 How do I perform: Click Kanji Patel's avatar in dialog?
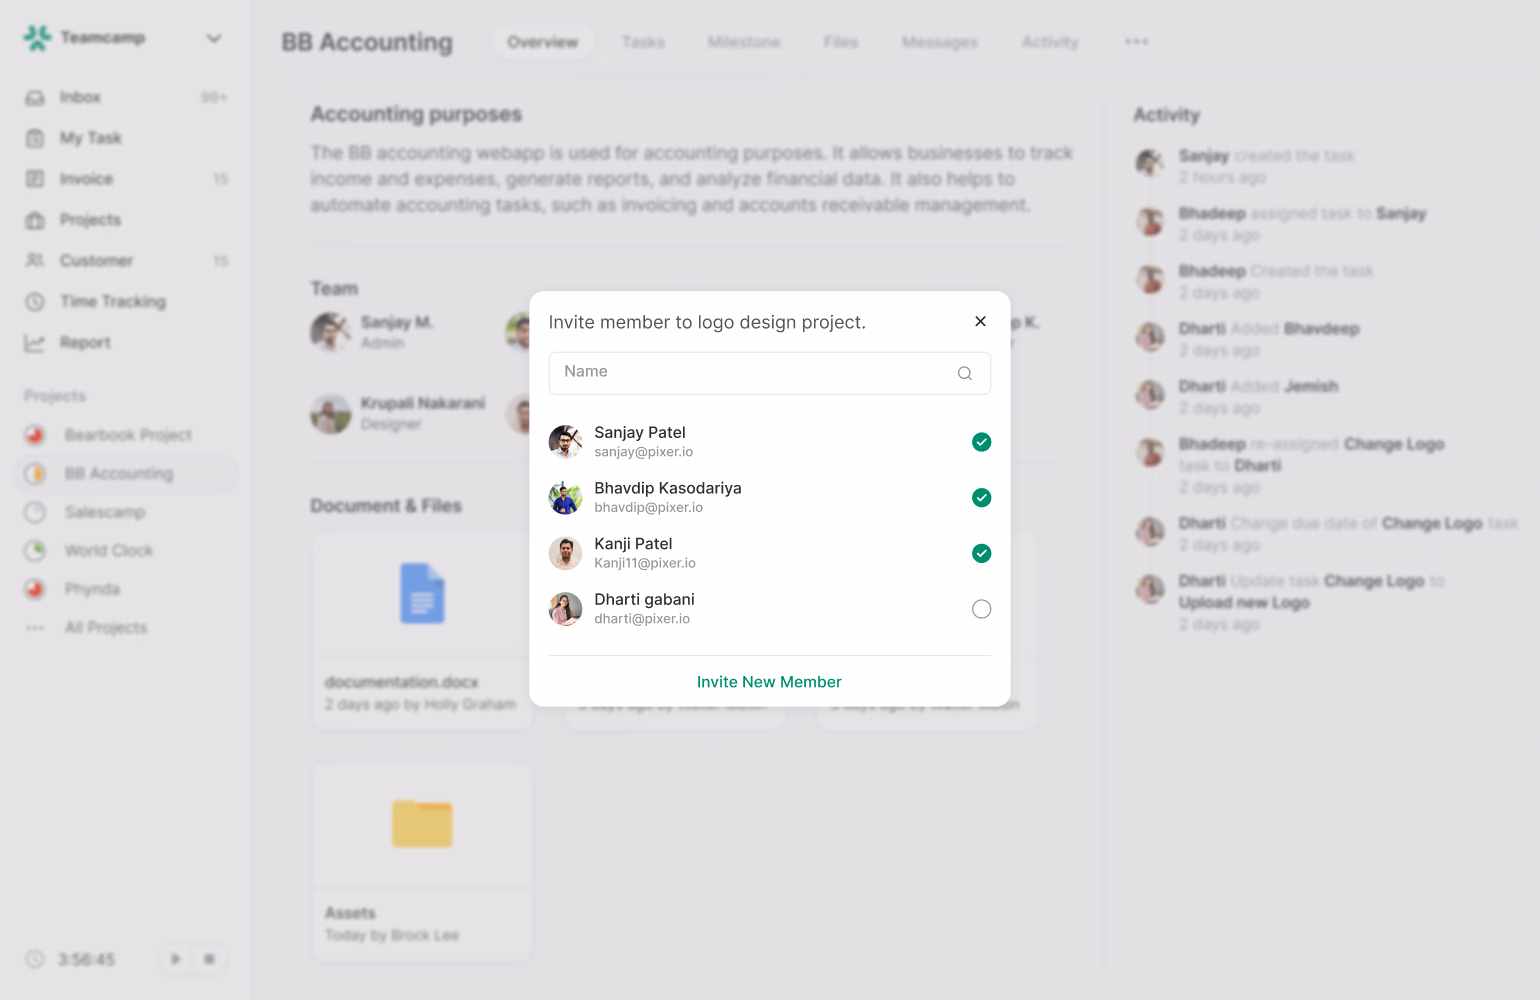565,553
